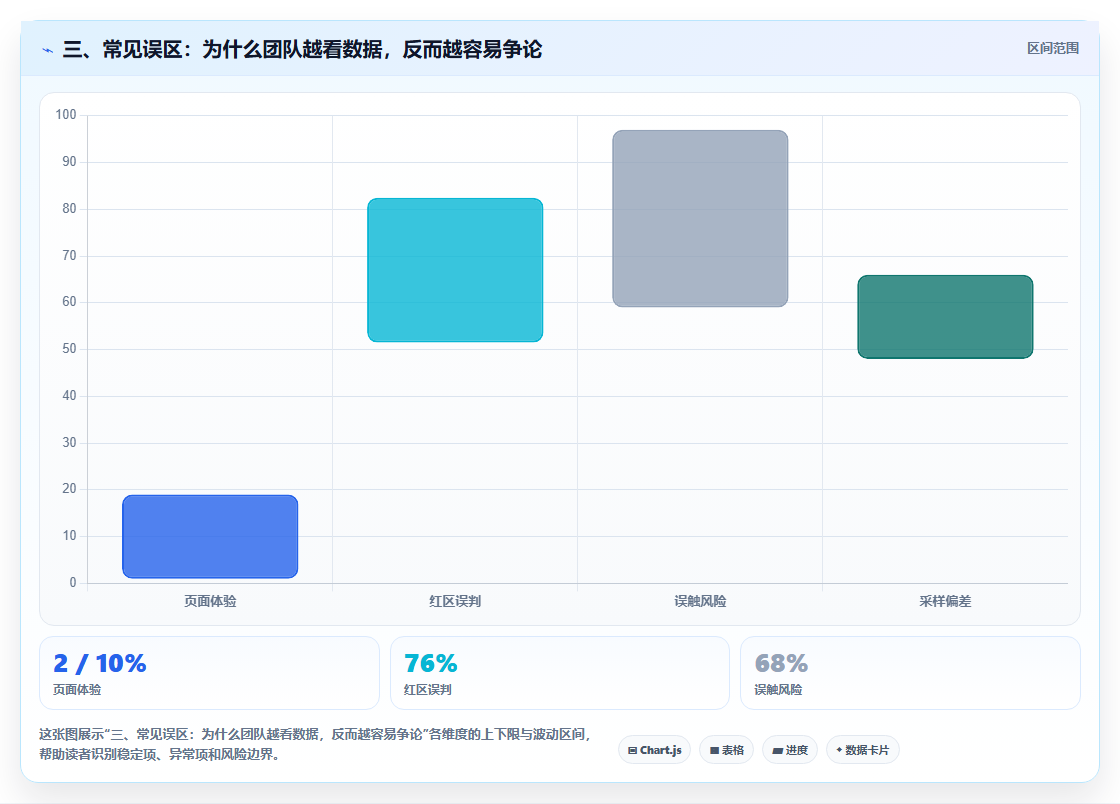Open the 76% 红区误判 card
The height and width of the screenshot is (804, 1120).
559,673
